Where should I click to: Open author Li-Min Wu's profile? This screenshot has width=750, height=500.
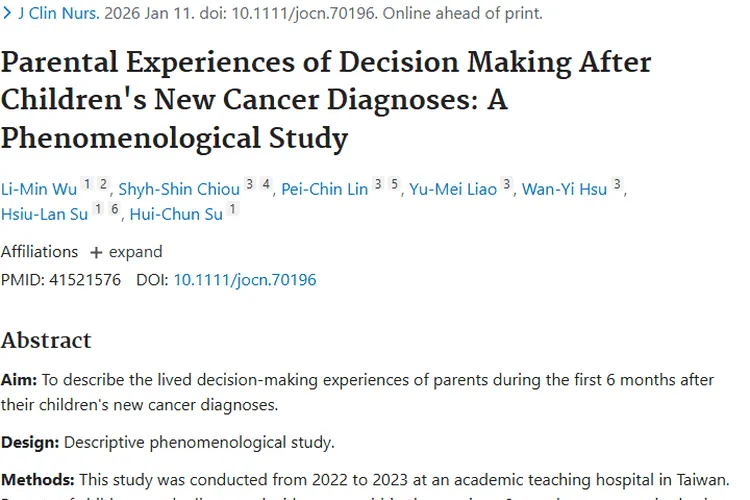click(x=38, y=189)
